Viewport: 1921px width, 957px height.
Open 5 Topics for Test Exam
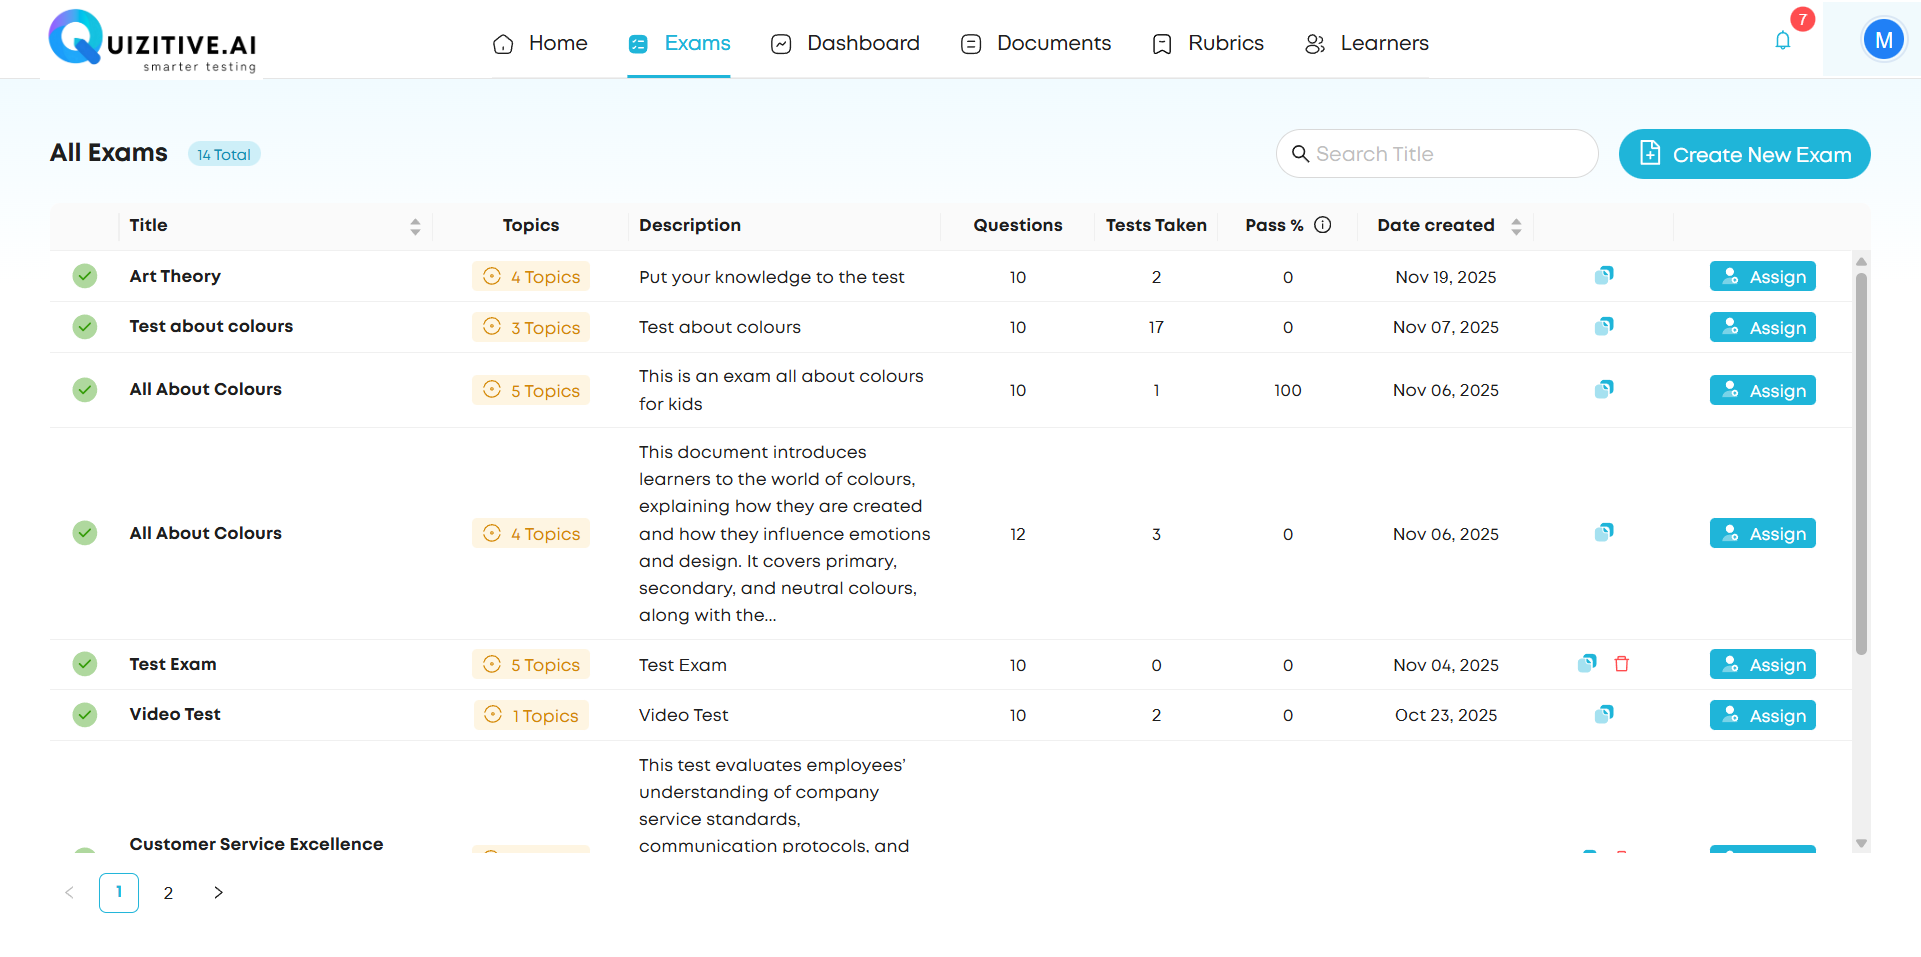point(531,665)
